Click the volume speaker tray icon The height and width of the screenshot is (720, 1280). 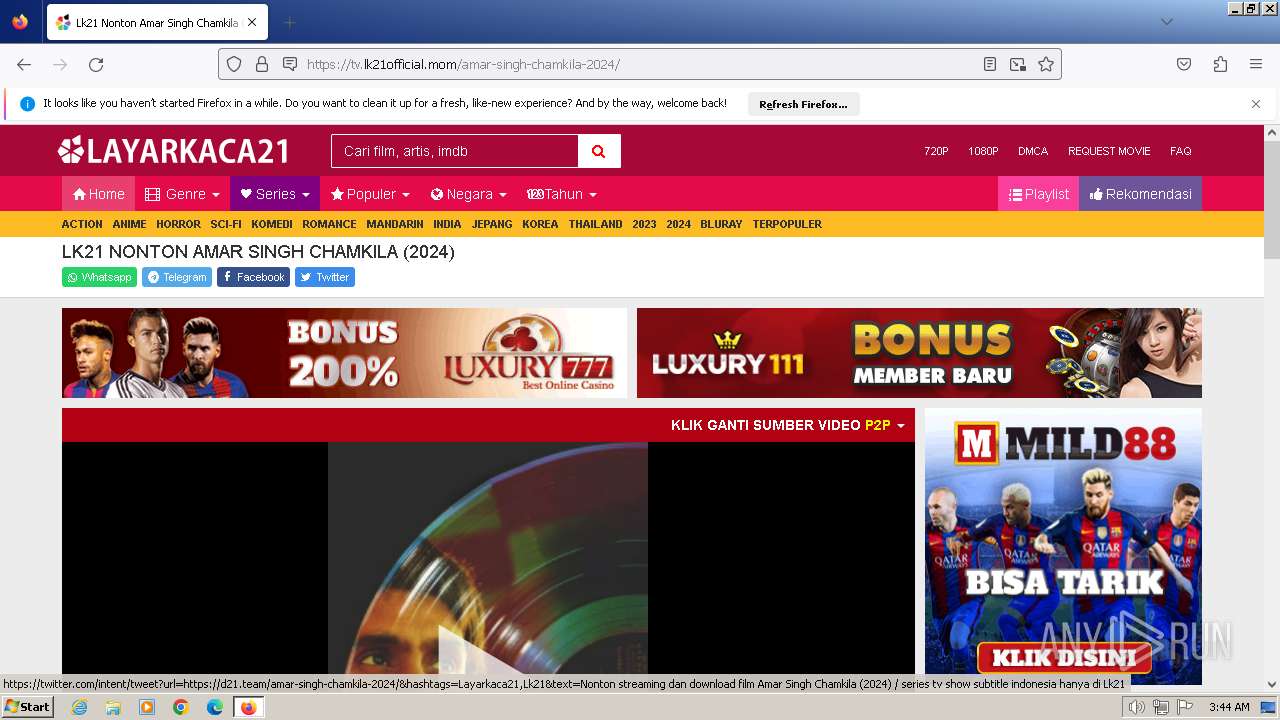pos(1137,707)
